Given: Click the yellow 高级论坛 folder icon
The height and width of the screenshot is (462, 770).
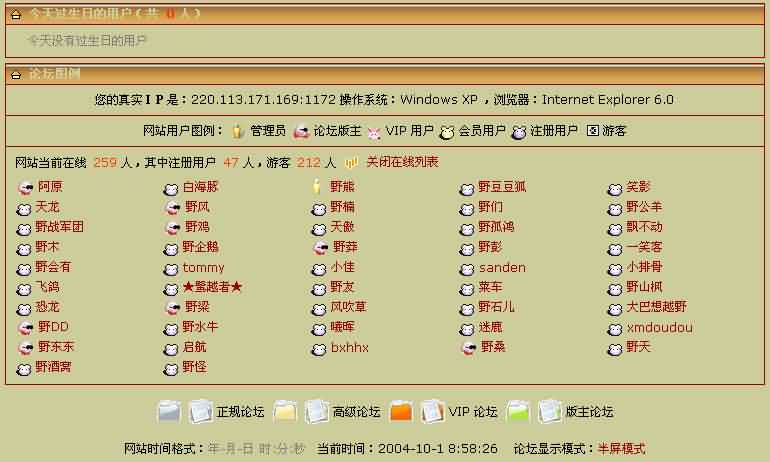Looking at the screenshot, I should pyautogui.click(x=286, y=411).
